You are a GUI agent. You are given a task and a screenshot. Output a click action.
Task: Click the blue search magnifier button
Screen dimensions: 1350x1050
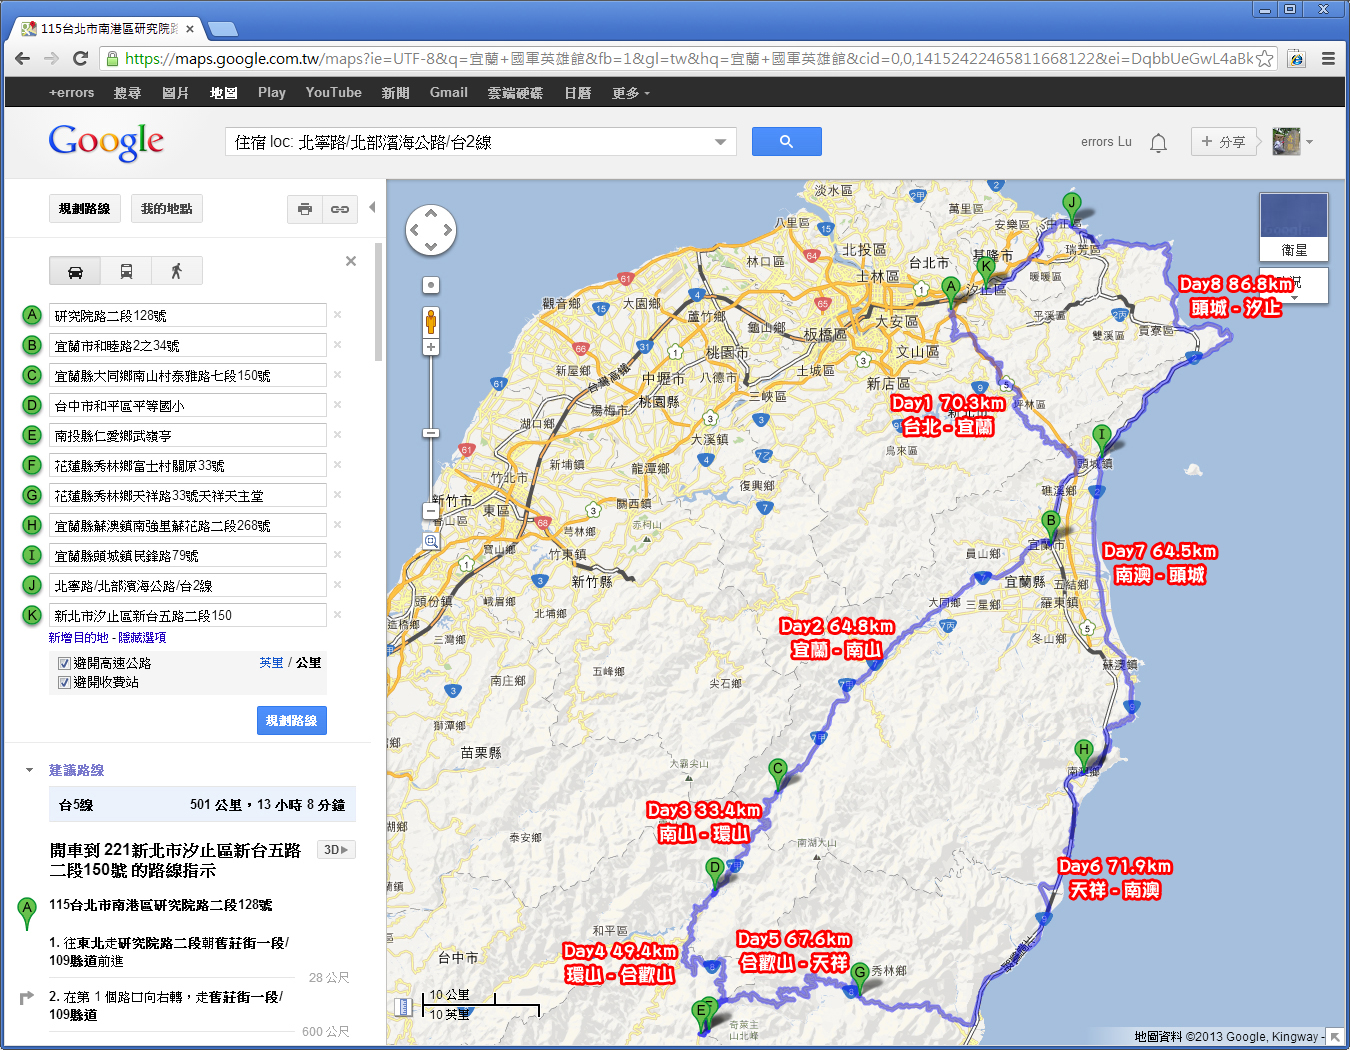pyautogui.click(x=787, y=142)
